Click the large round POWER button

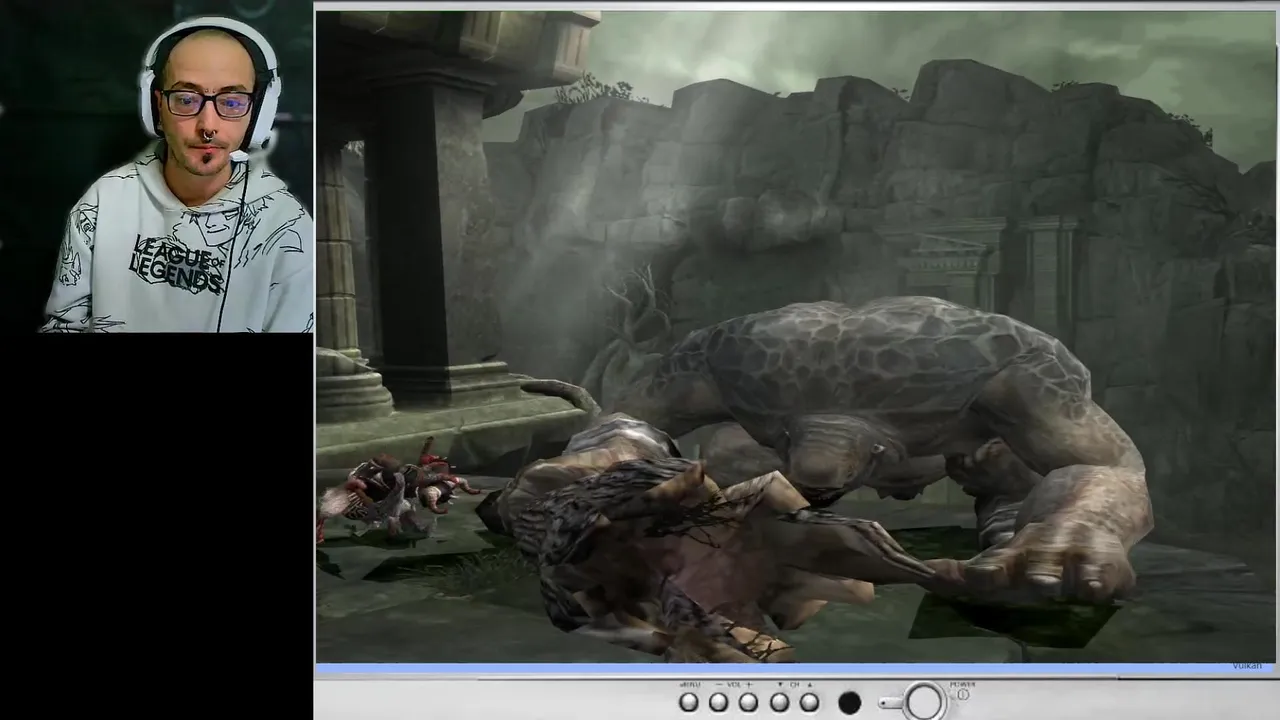[924, 702]
